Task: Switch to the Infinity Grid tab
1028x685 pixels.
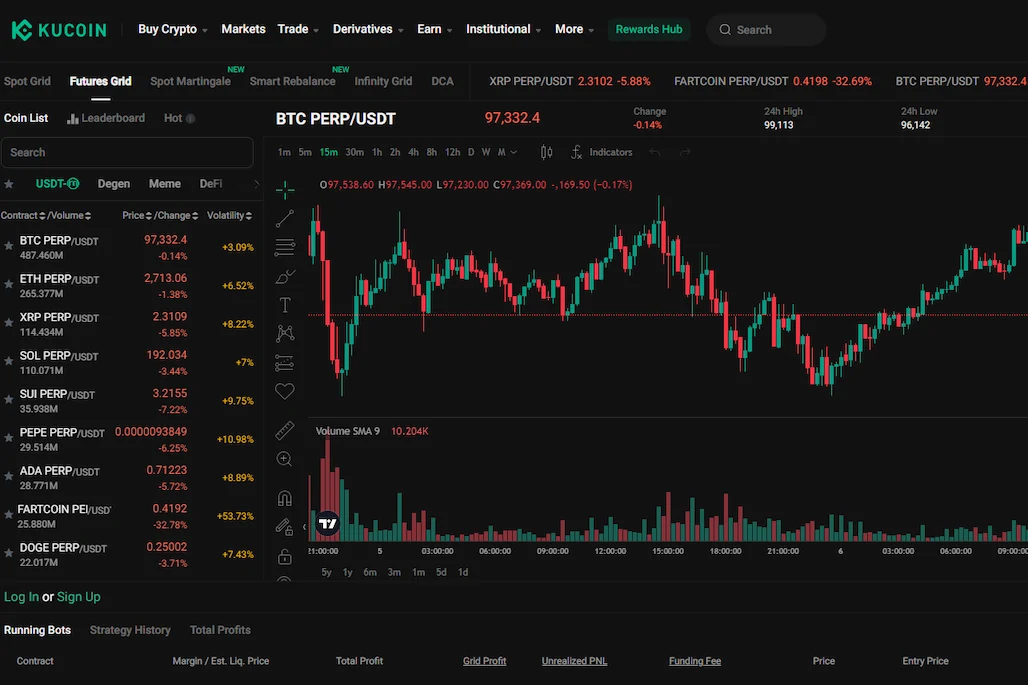Action: click(383, 81)
